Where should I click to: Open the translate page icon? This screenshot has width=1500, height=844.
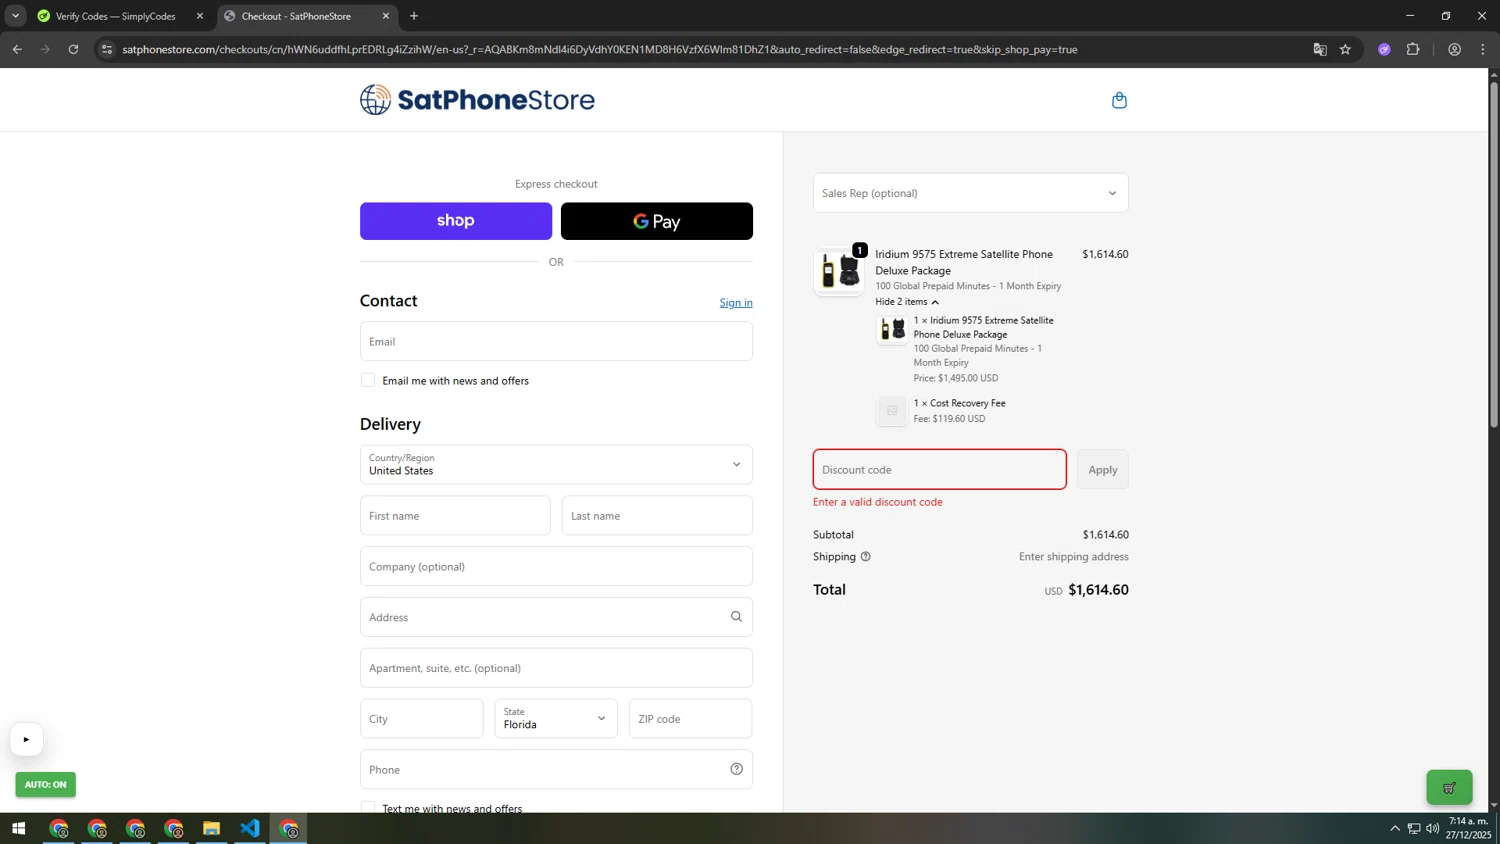(1319, 49)
